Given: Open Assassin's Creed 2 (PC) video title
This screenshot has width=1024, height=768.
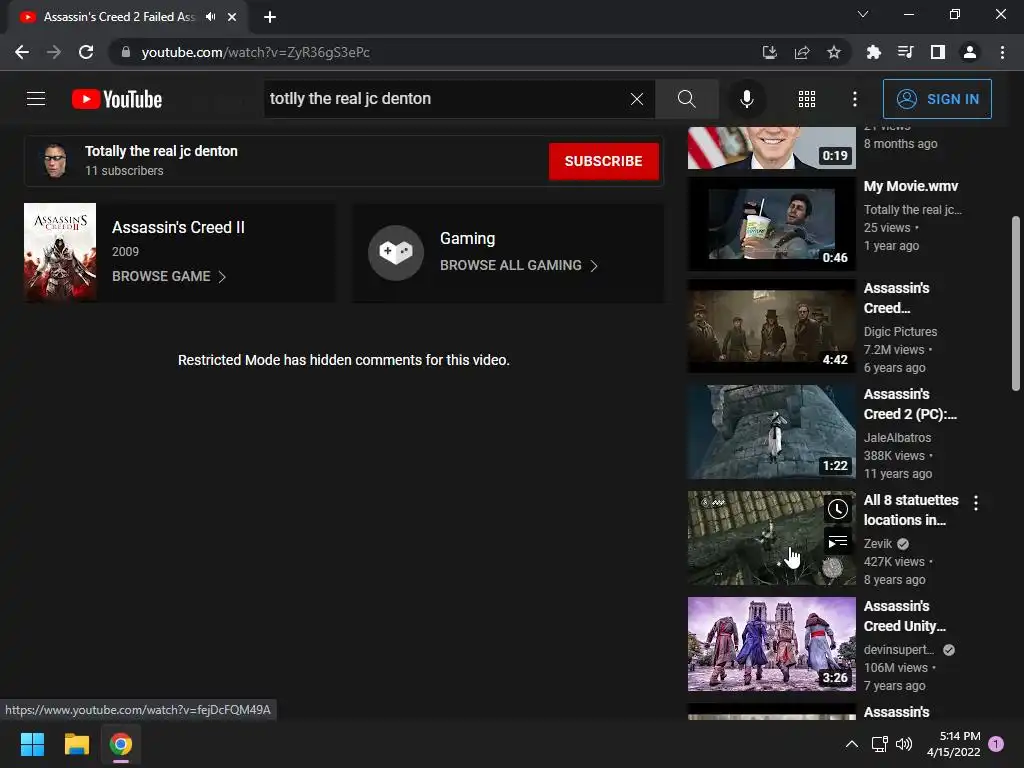Looking at the screenshot, I should [910, 404].
